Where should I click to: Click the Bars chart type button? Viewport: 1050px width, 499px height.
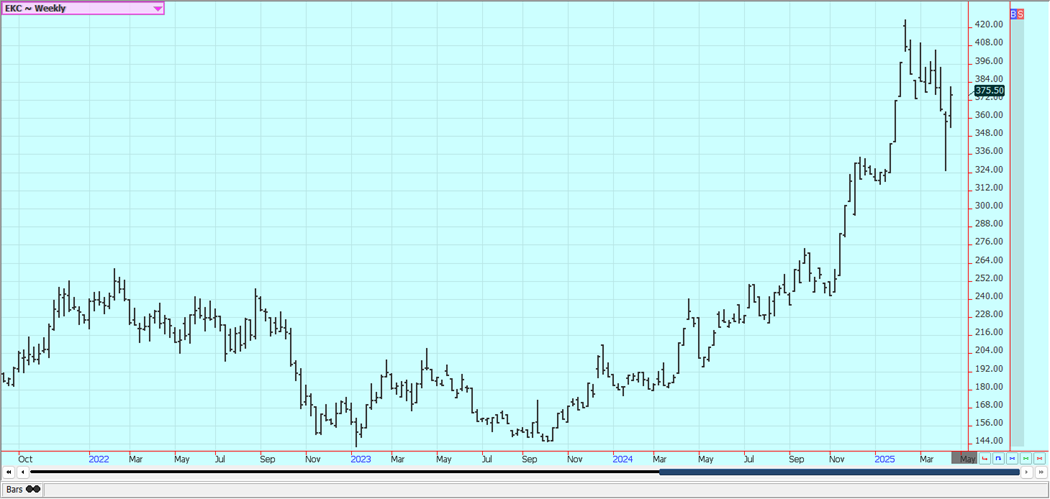point(23,490)
